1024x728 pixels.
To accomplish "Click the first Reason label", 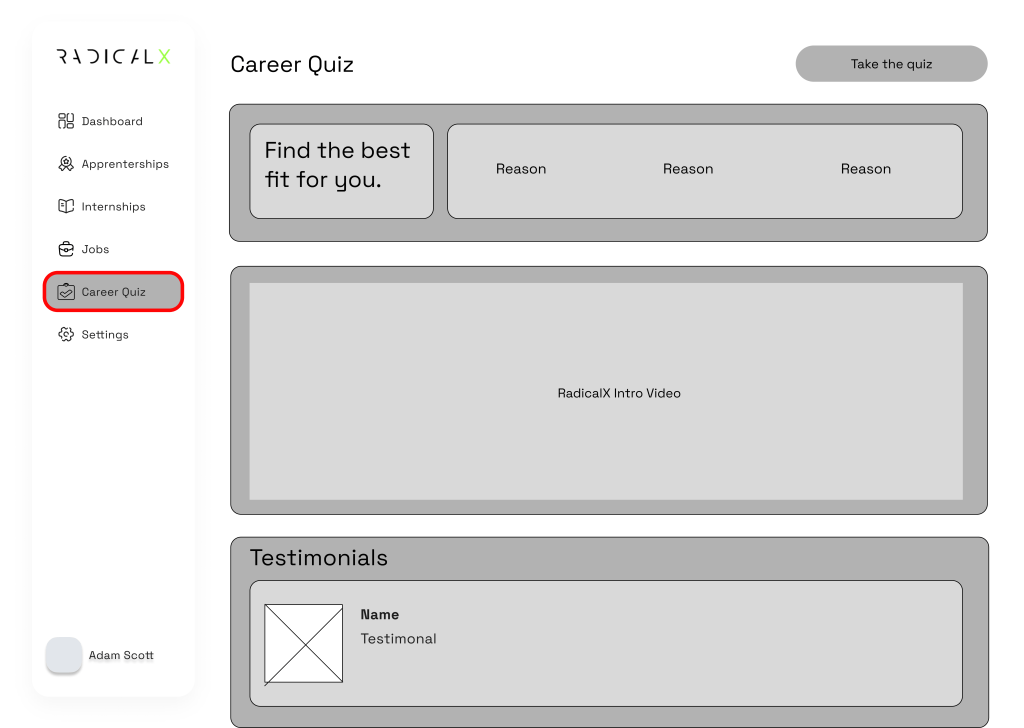I will [x=521, y=169].
